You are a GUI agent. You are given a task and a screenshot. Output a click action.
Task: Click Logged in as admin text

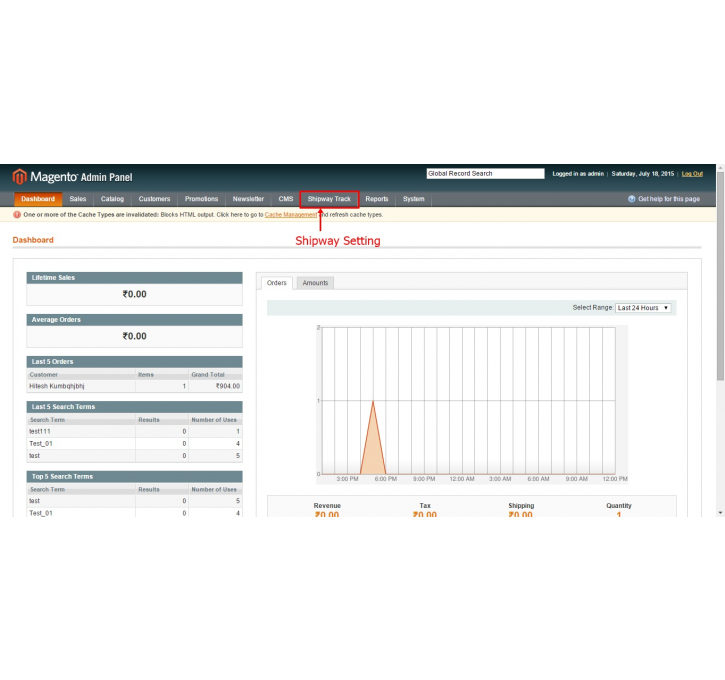click(578, 174)
